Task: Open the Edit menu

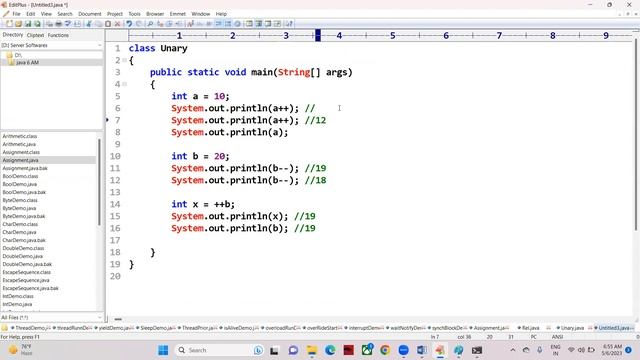Action: (x=31, y=14)
